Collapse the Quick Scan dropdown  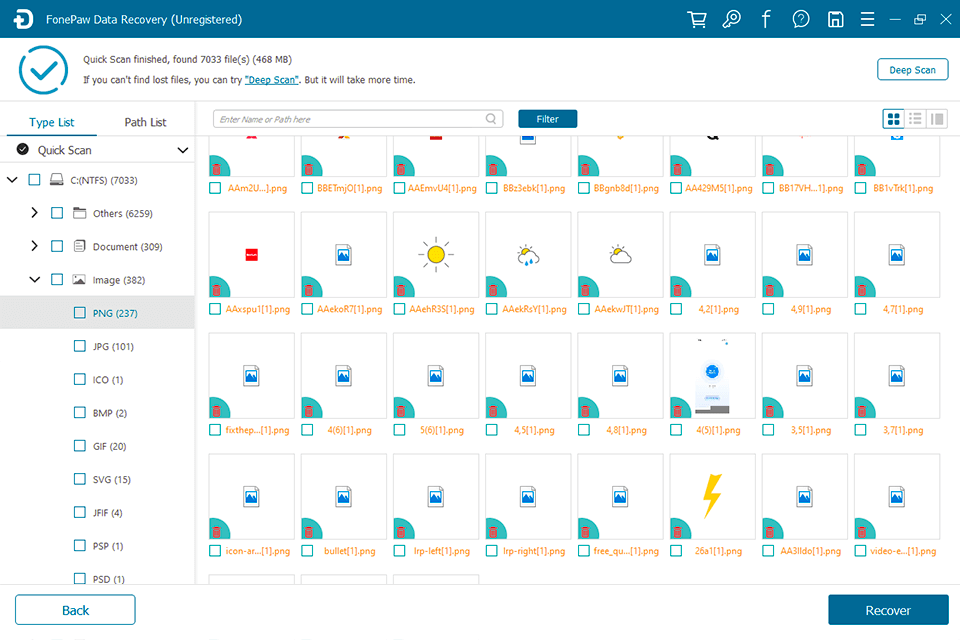point(183,148)
